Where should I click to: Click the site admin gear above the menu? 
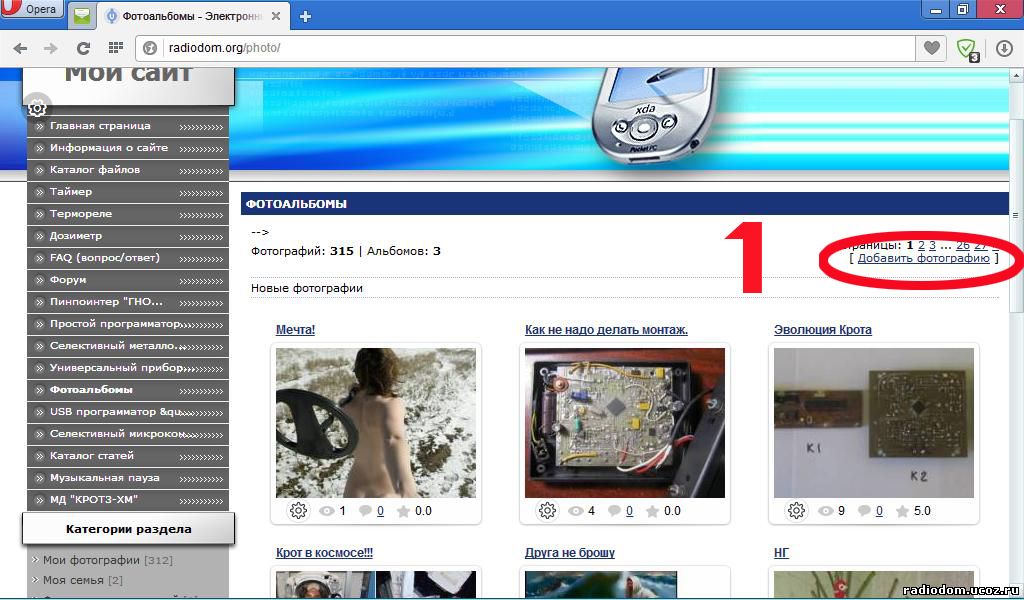(37, 106)
